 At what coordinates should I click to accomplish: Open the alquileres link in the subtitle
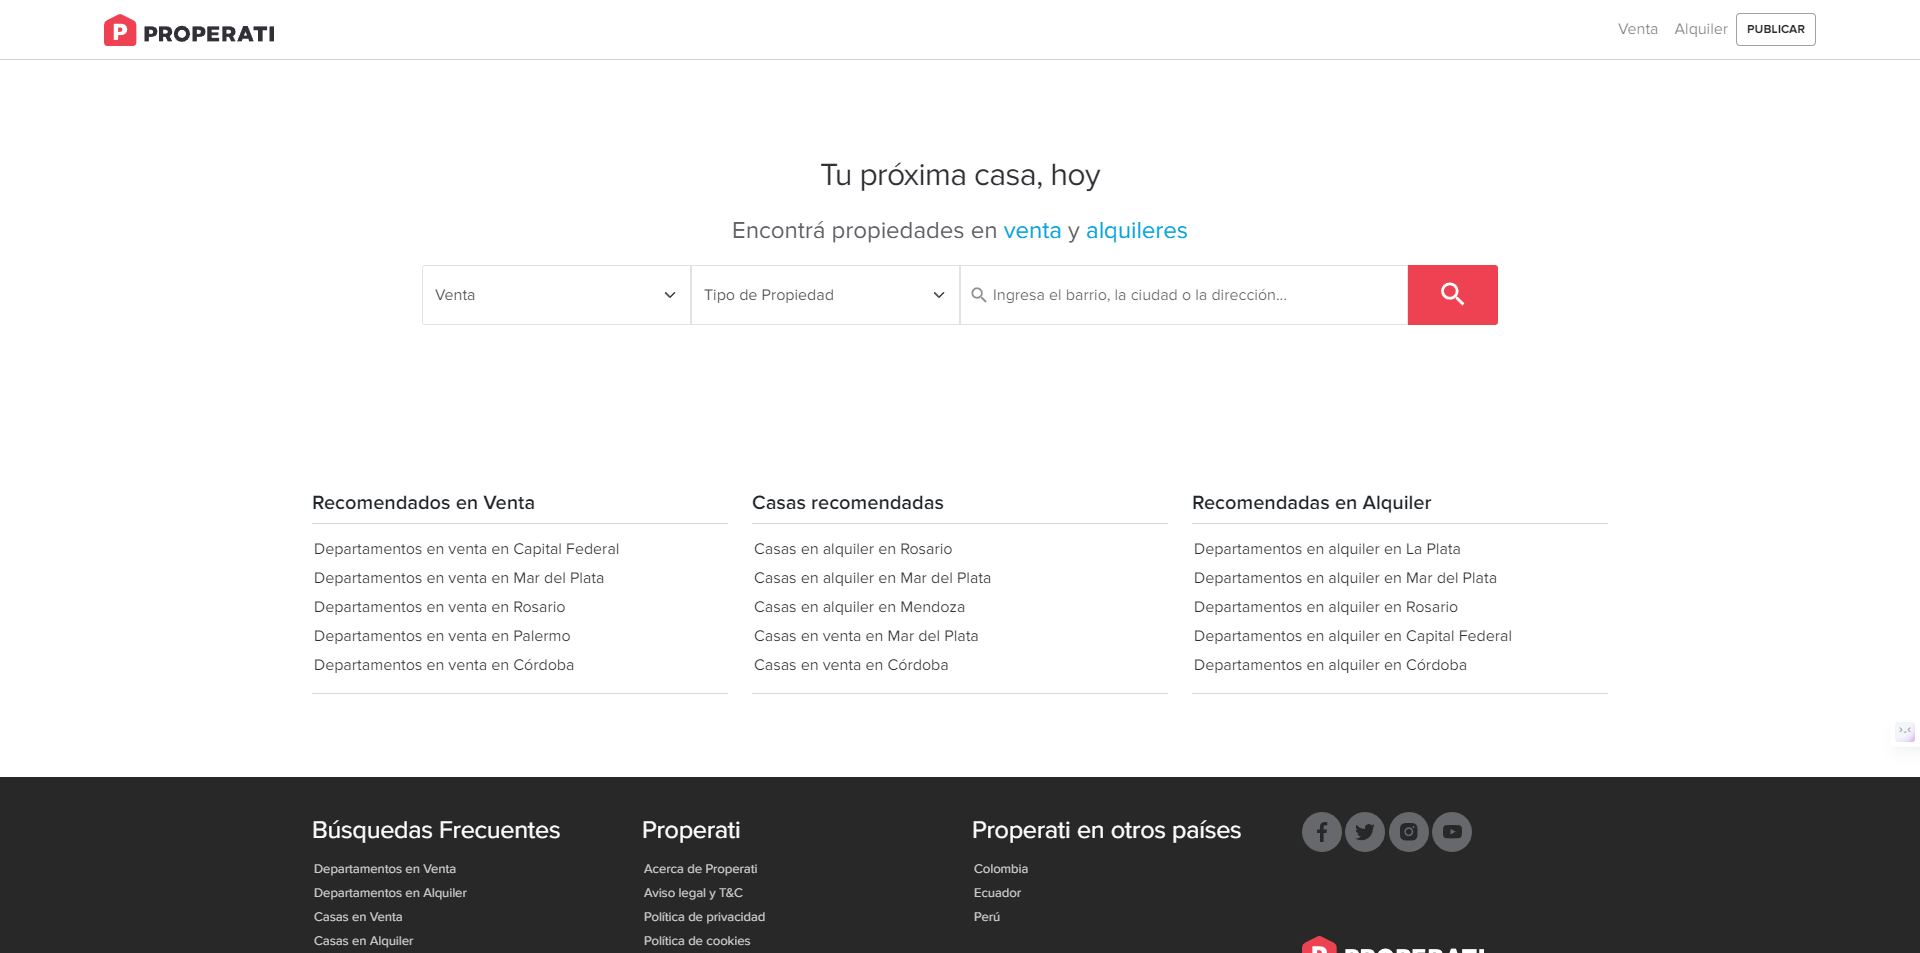(x=1137, y=230)
